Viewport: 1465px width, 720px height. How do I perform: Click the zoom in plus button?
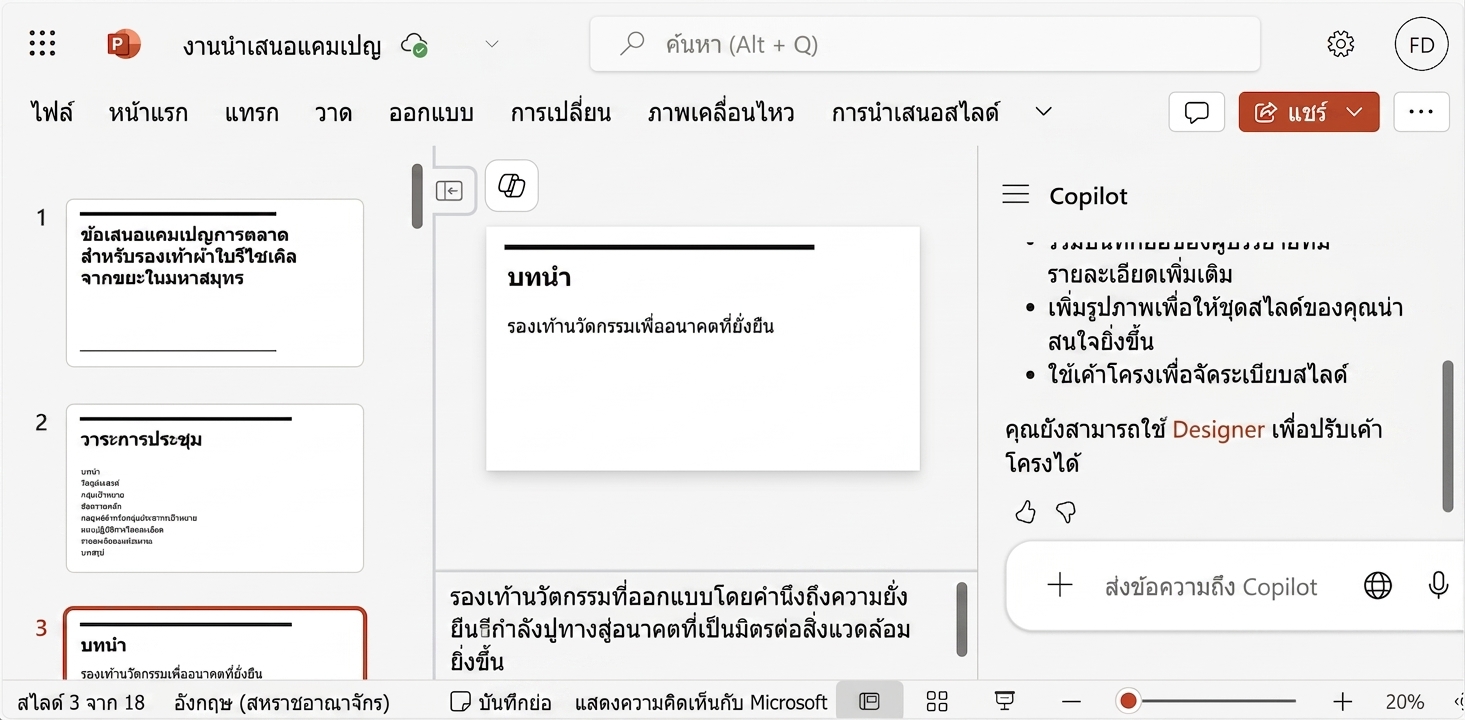pos(1342,701)
